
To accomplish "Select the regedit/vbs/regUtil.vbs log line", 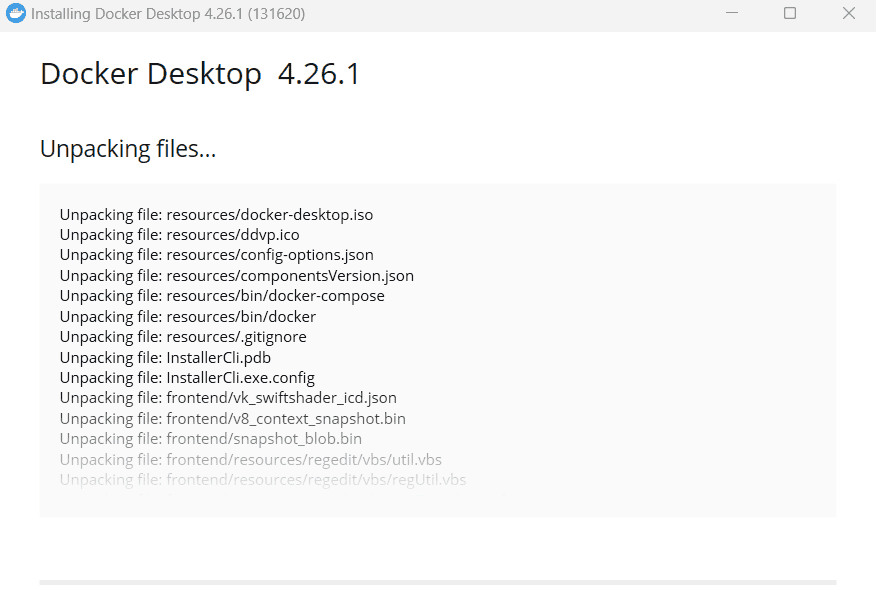I will 263,479.
